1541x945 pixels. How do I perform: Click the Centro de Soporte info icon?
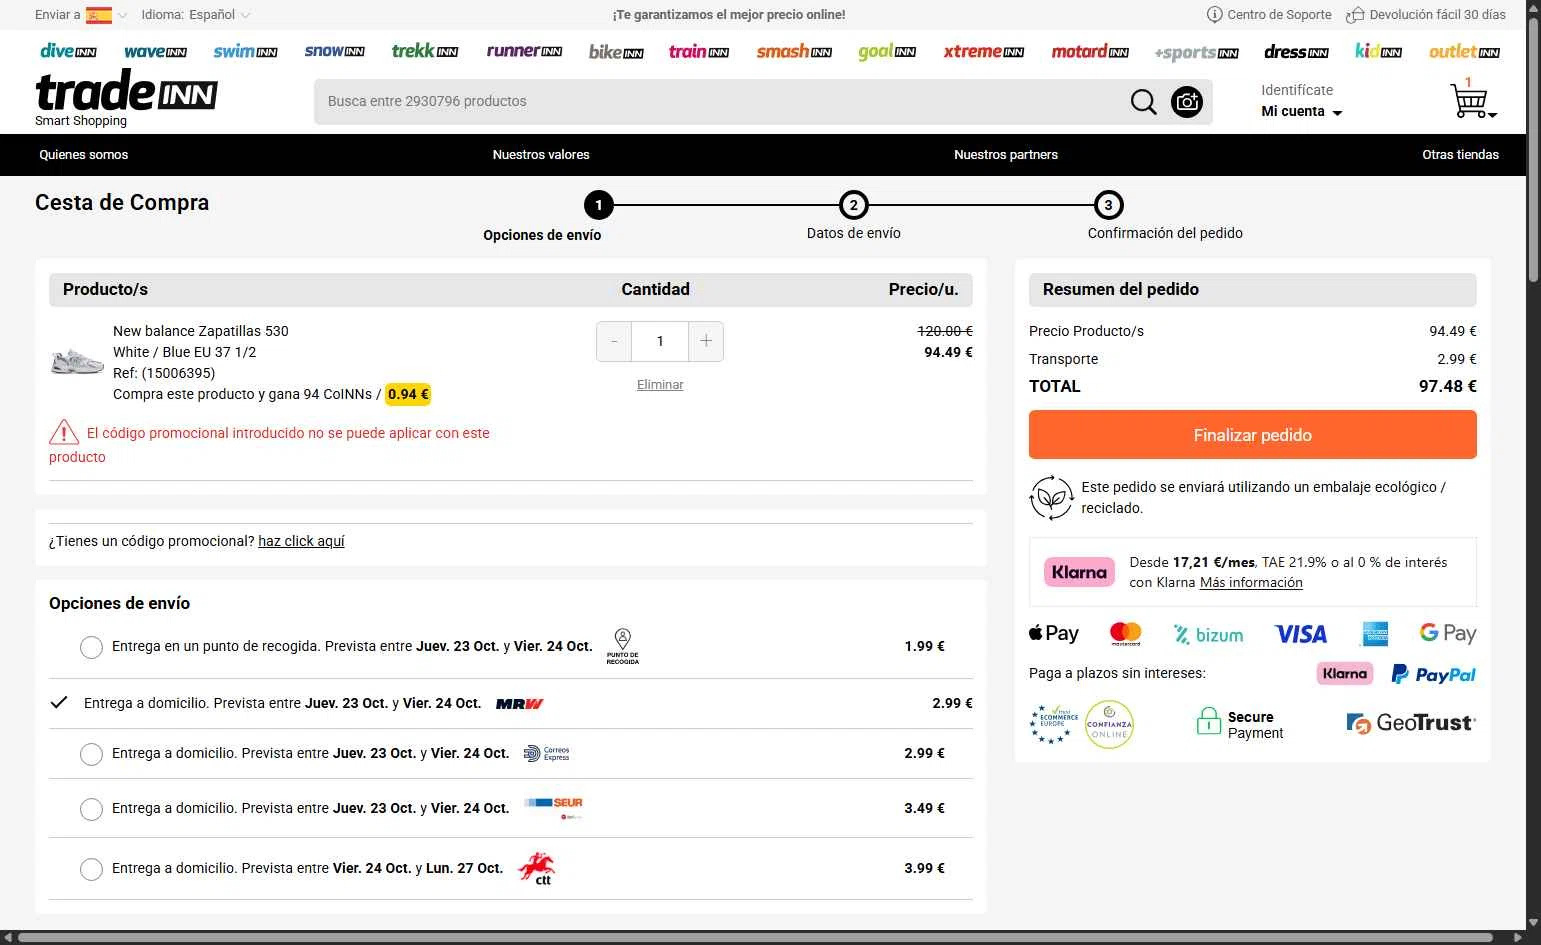pyautogui.click(x=1215, y=14)
